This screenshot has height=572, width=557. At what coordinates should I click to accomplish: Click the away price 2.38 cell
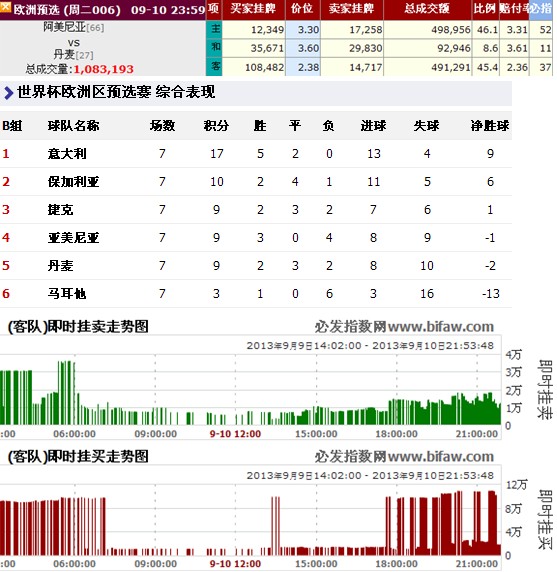[303, 67]
